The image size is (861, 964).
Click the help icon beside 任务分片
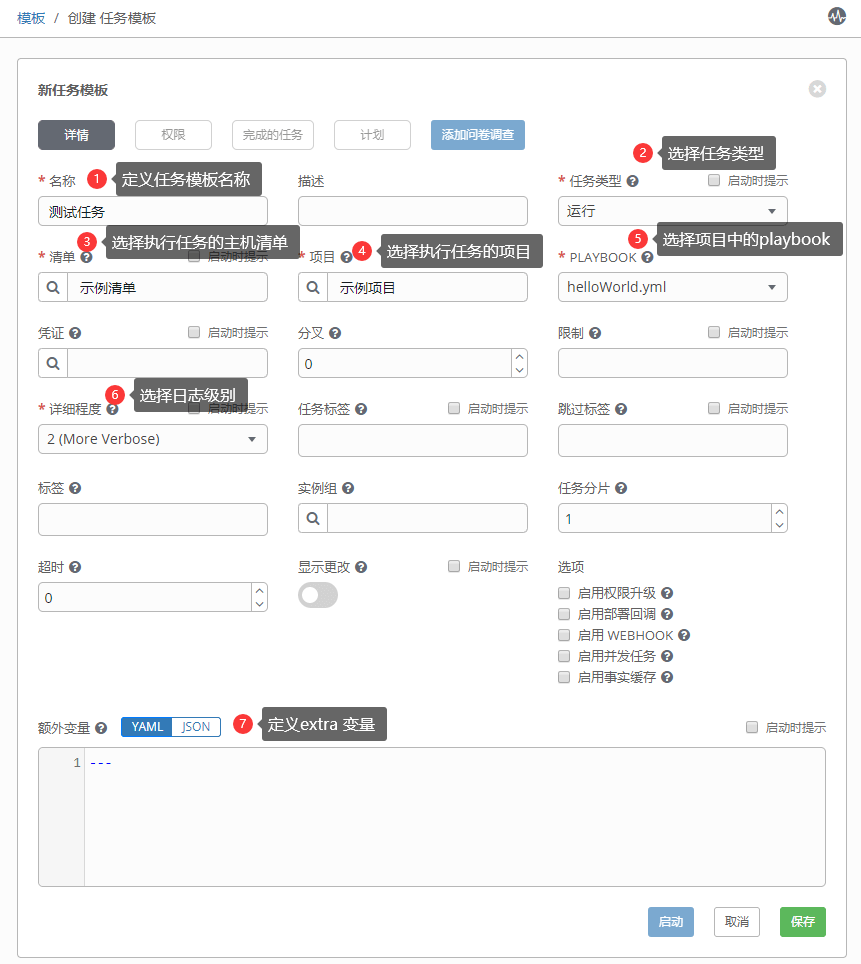pyautogui.click(x=621, y=488)
